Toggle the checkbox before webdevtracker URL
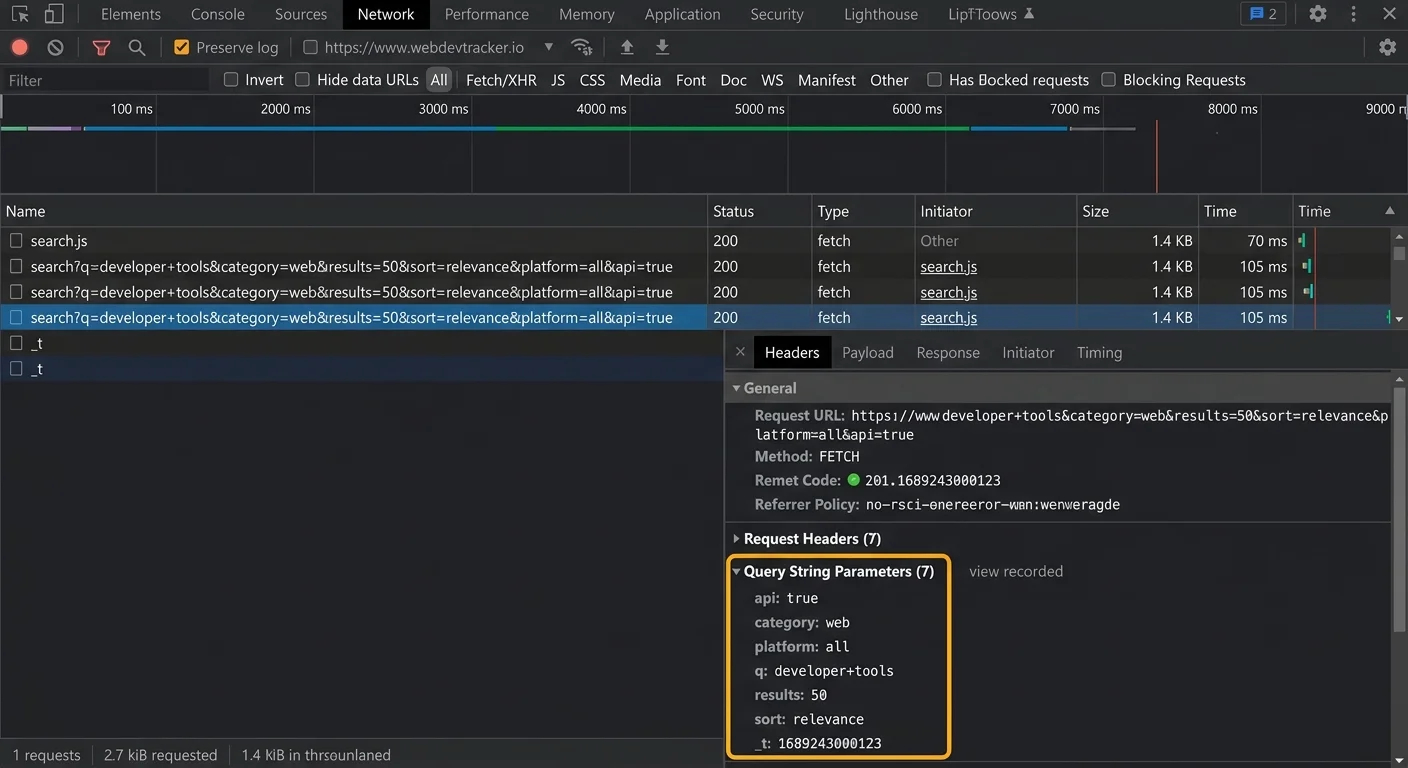Image resolution: width=1408 pixels, height=768 pixels. 310,47
